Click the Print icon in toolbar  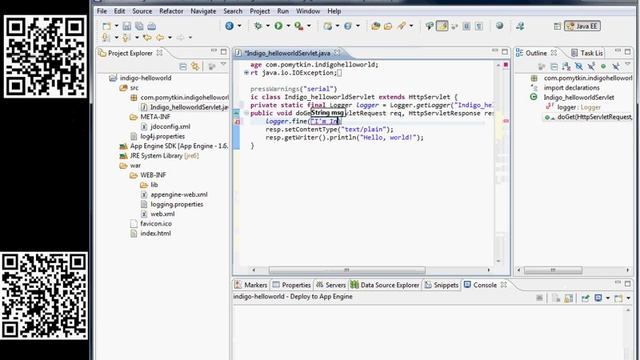(x=151, y=26)
